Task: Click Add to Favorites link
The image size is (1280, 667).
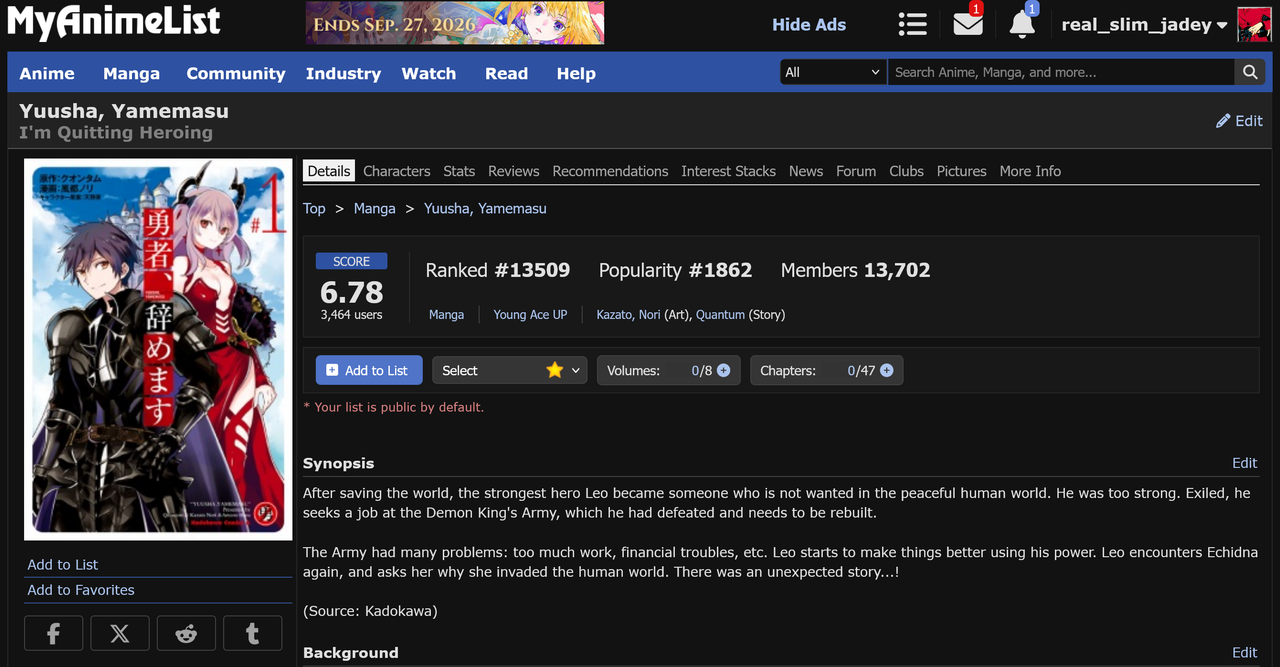Action: click(81, 590)
